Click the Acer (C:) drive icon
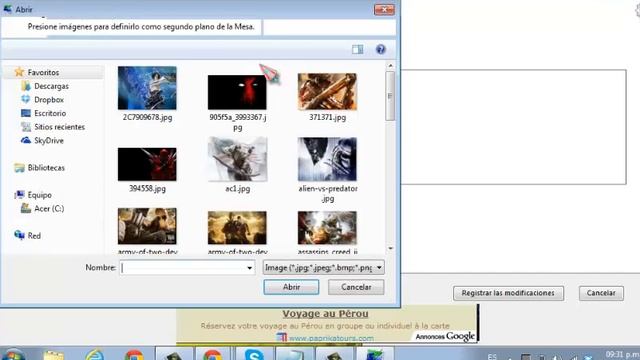Screen dimensions: 640x360 (26, 208)
